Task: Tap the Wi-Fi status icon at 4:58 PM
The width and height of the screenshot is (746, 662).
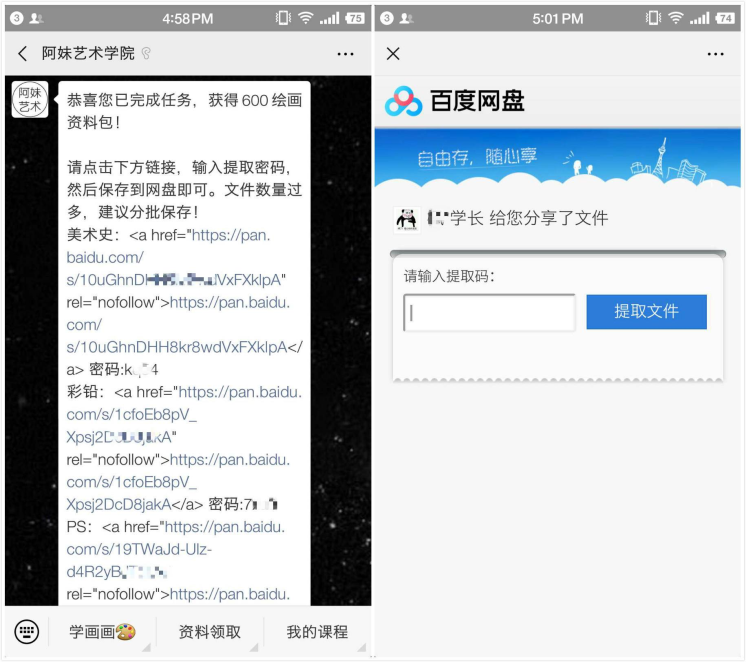Action: pyautogui.click(x=305, y=18)
